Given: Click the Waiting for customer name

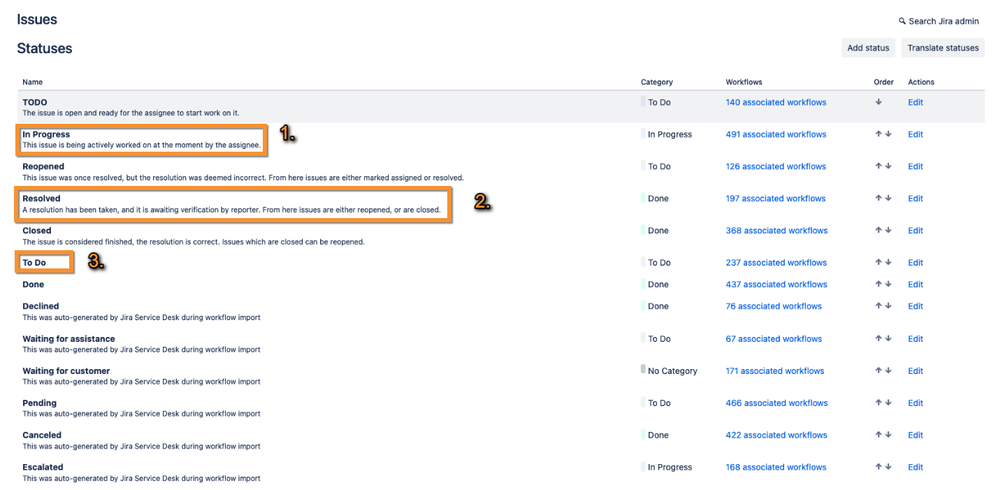Looking at the screenshot, I should click(x=66, y=370).
